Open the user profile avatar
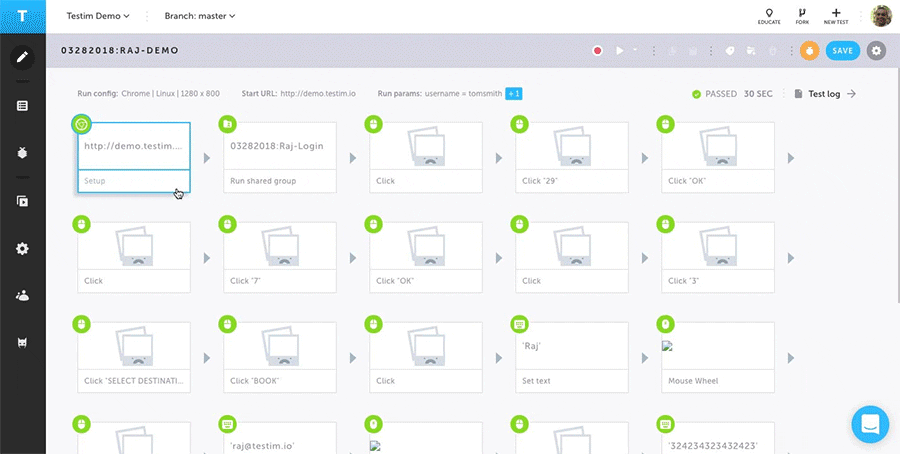This screenshot has width=900, height=454. [x=881, y=16]
